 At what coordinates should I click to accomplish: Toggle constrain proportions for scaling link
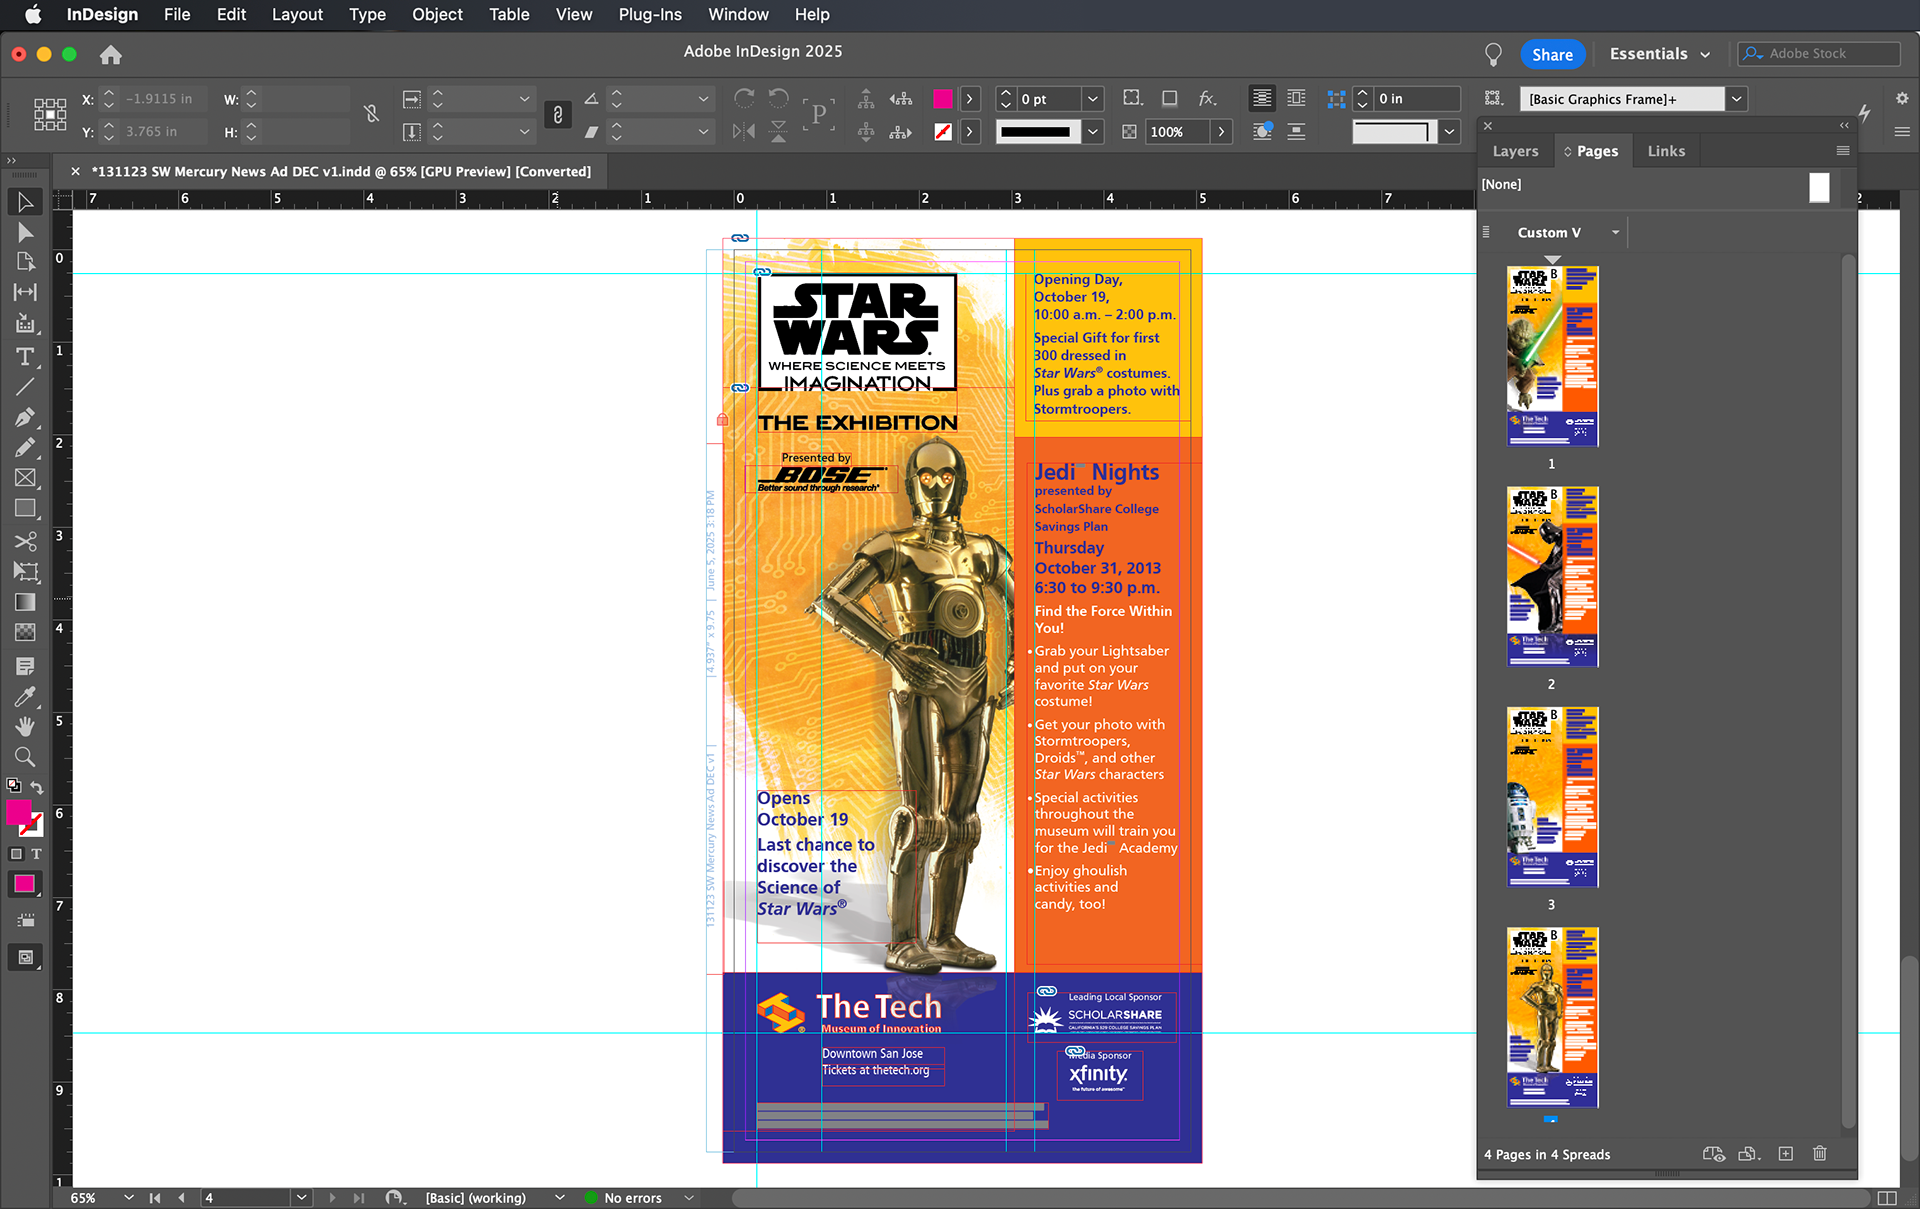tap(558, 114)
